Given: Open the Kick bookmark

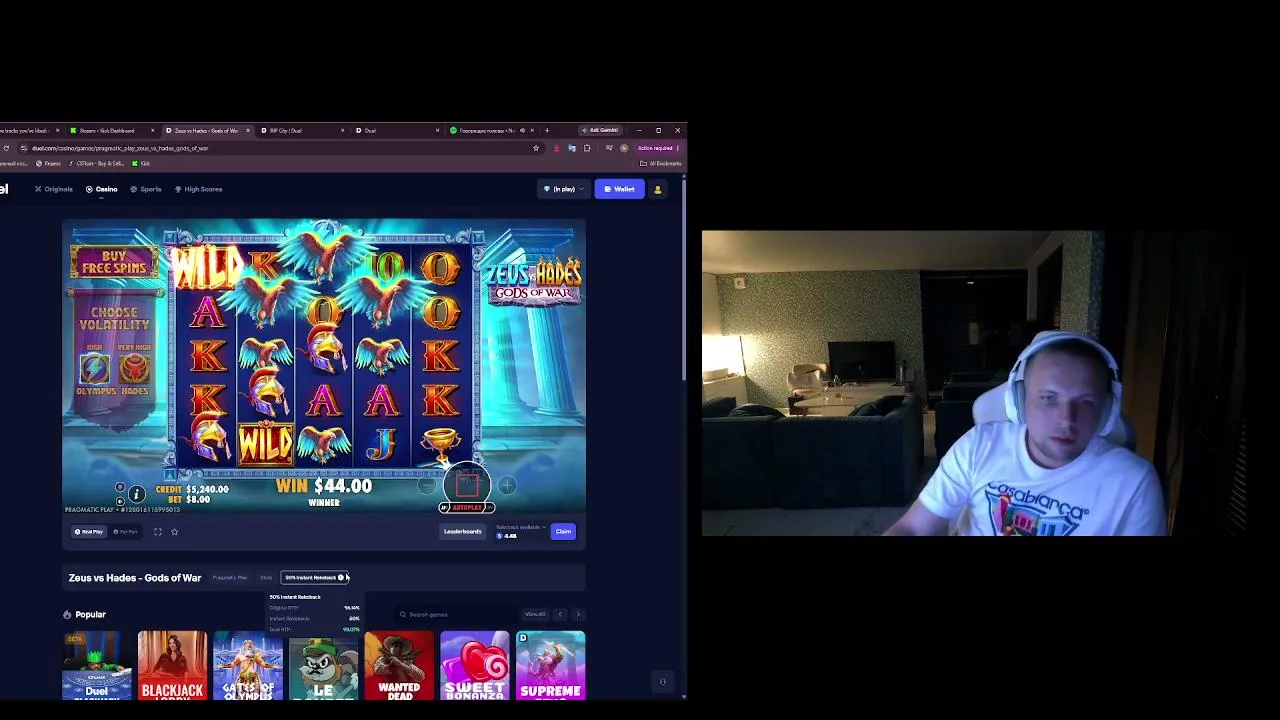Looking at the screenshot, I should click(141, 163).
